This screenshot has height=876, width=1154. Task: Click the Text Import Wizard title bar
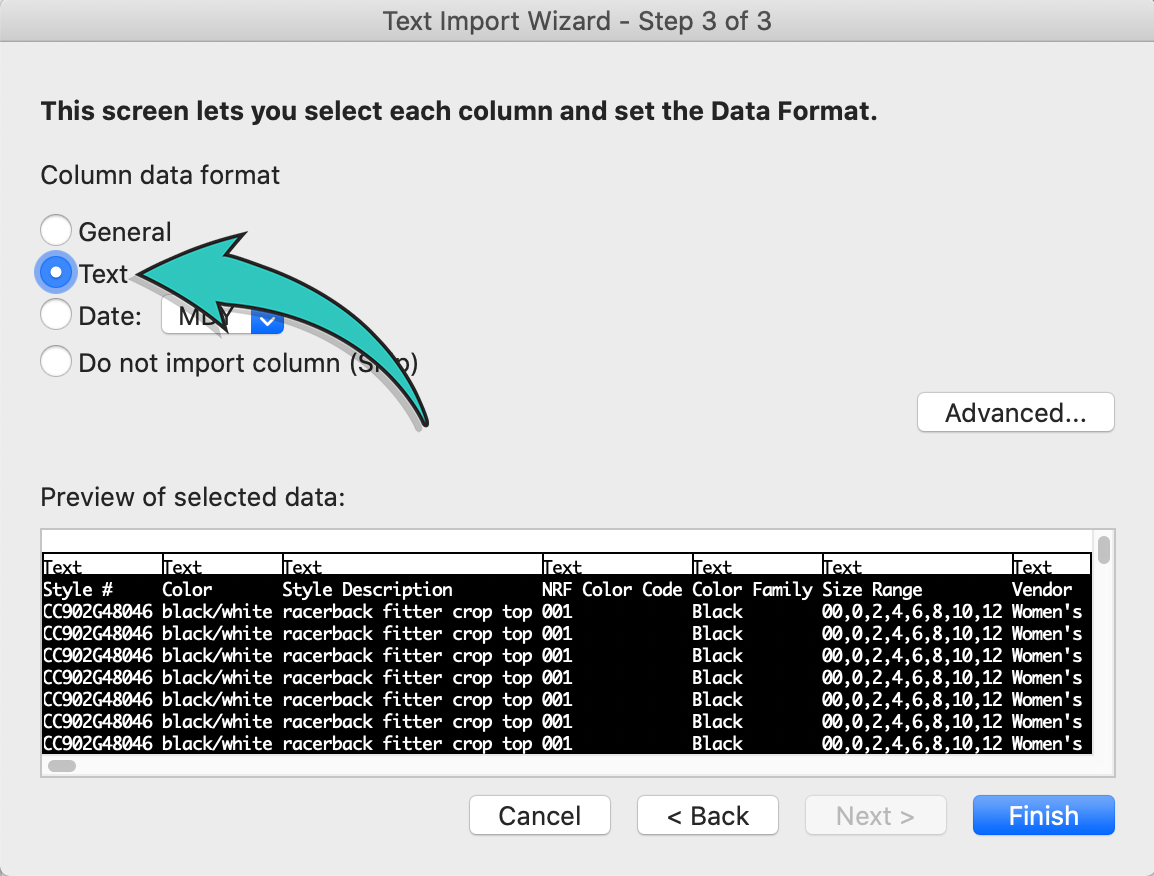pos(577,21)
